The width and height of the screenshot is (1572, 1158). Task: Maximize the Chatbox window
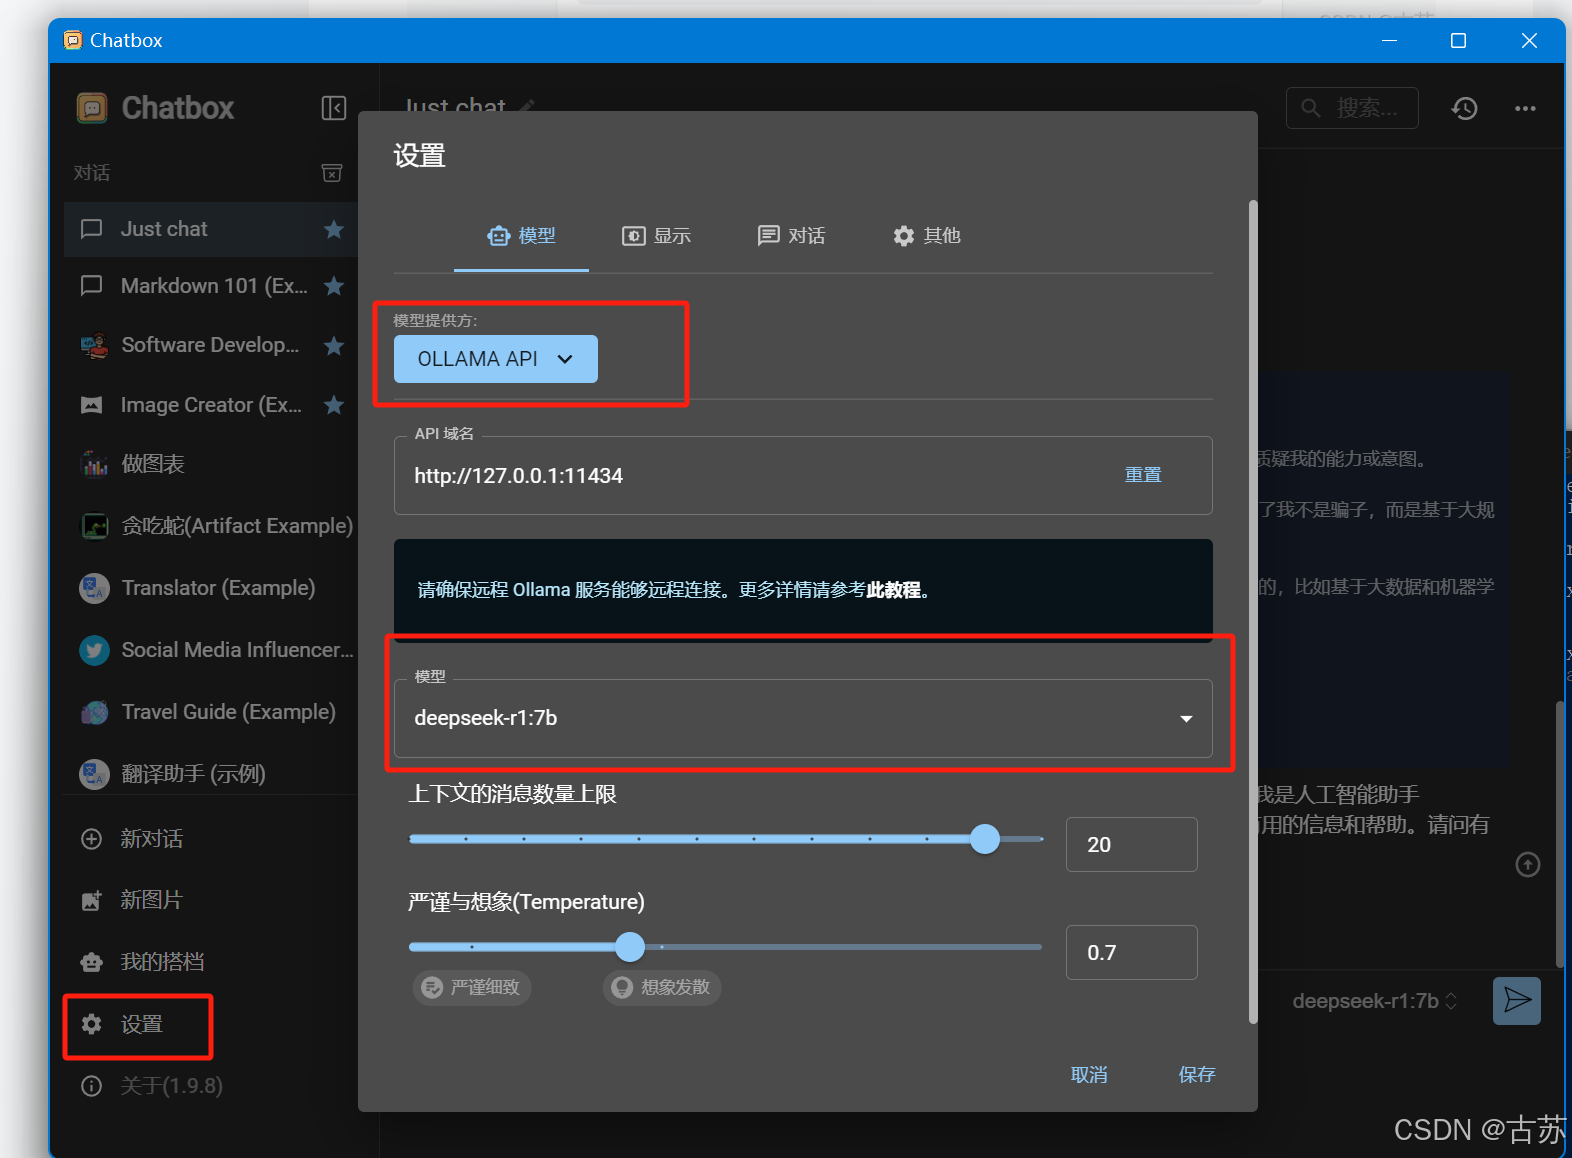[1458, 40]
